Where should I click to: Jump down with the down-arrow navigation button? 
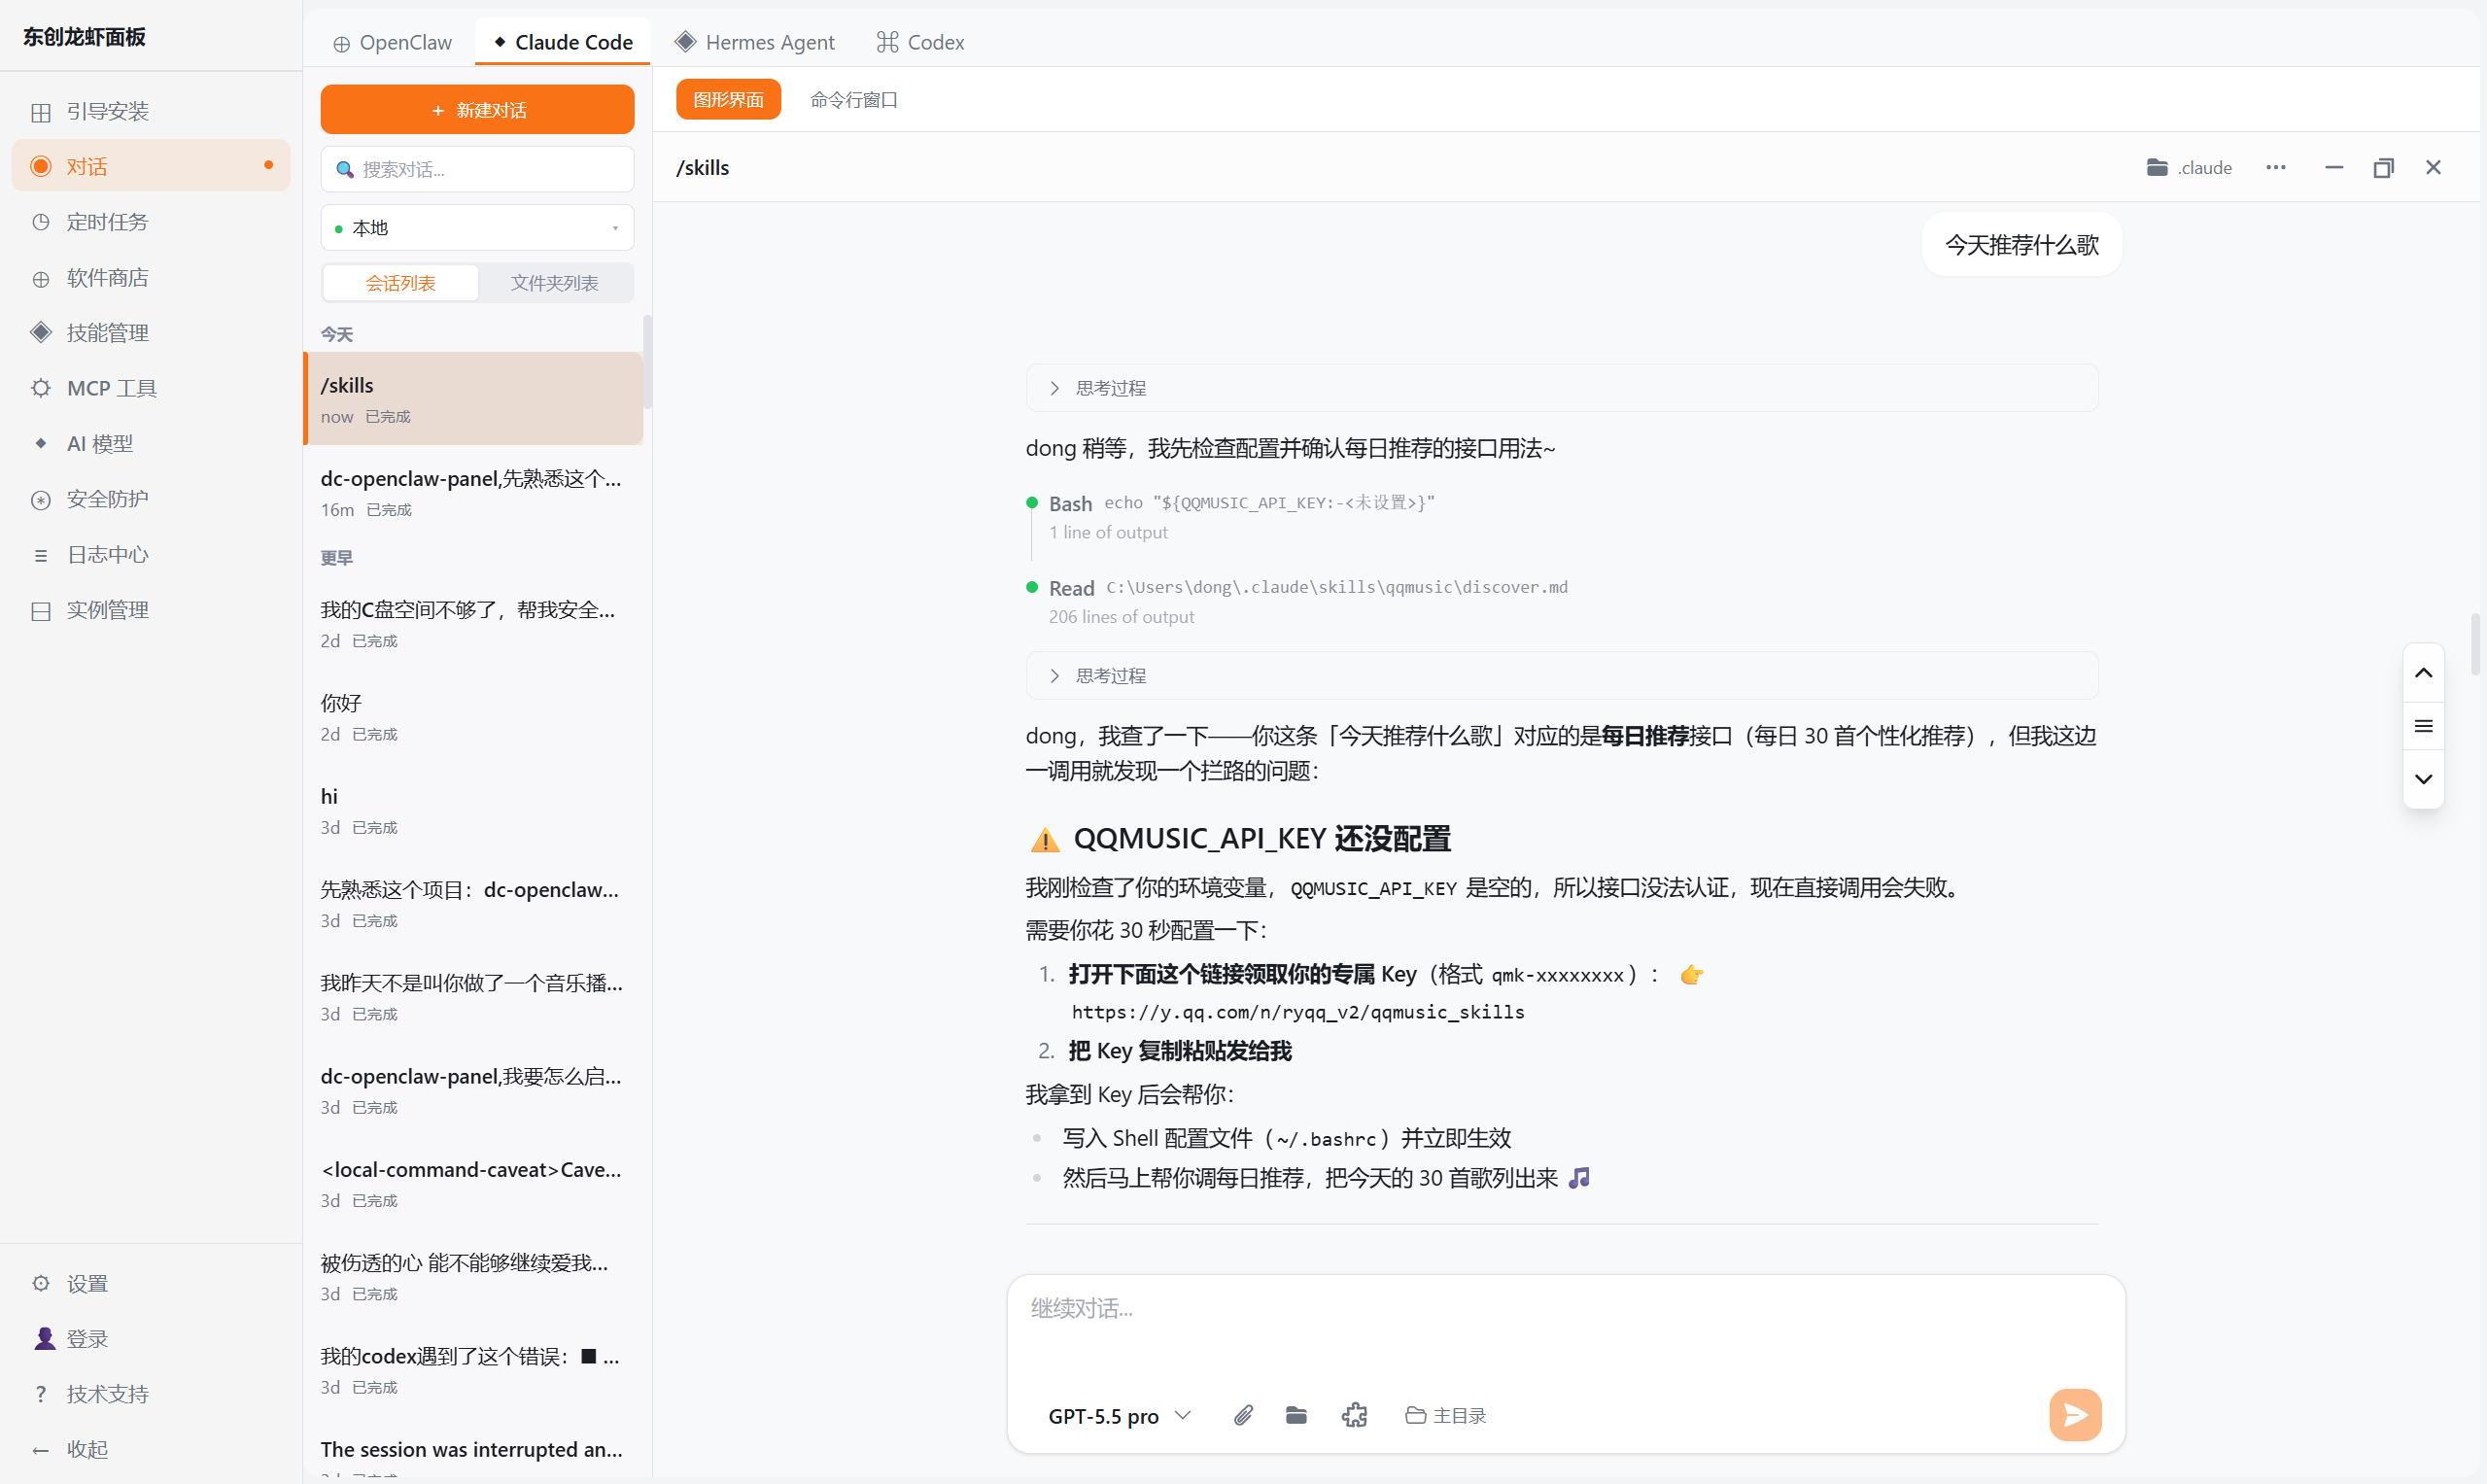[x=2423, y=779]
